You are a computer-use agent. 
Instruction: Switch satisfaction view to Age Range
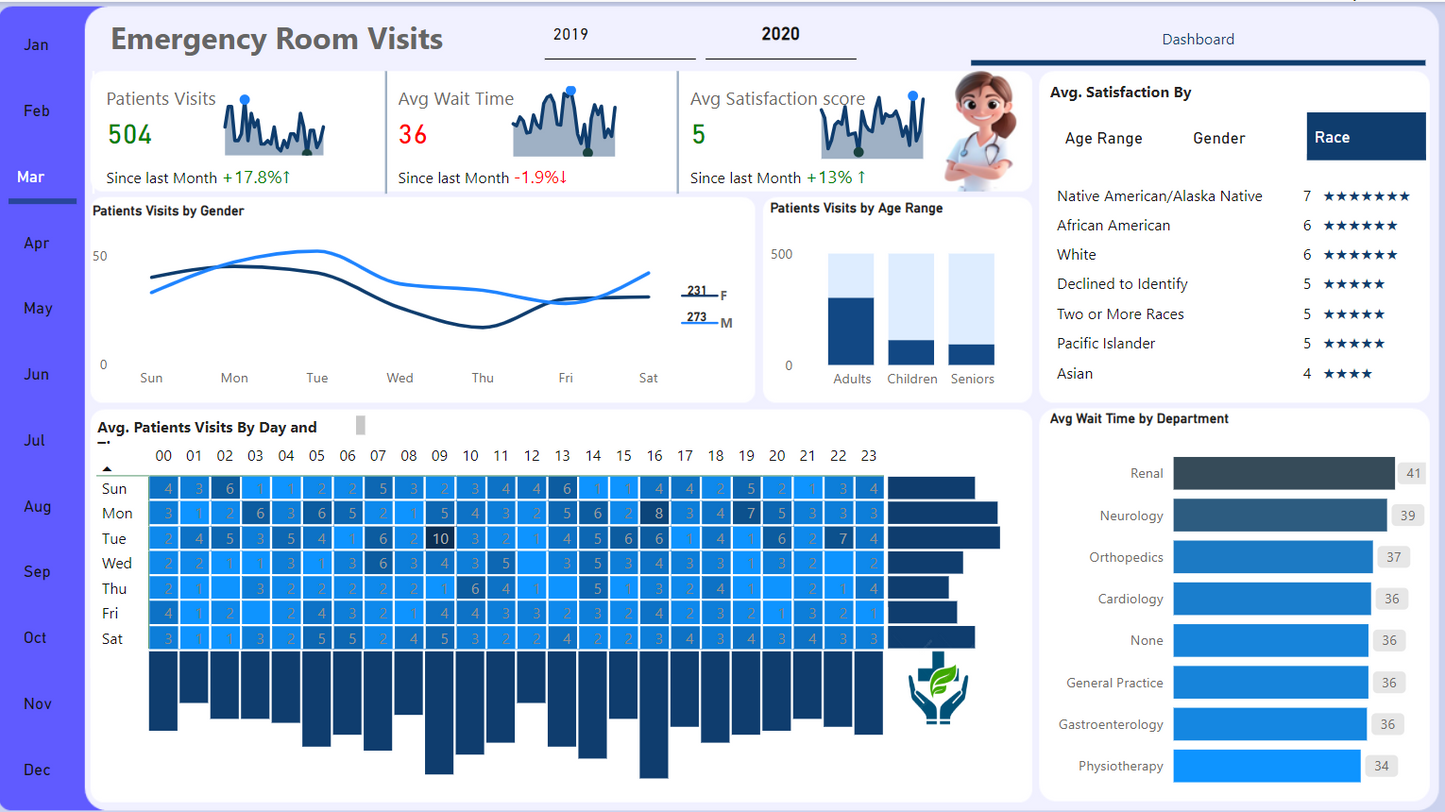click(1103, 138)
